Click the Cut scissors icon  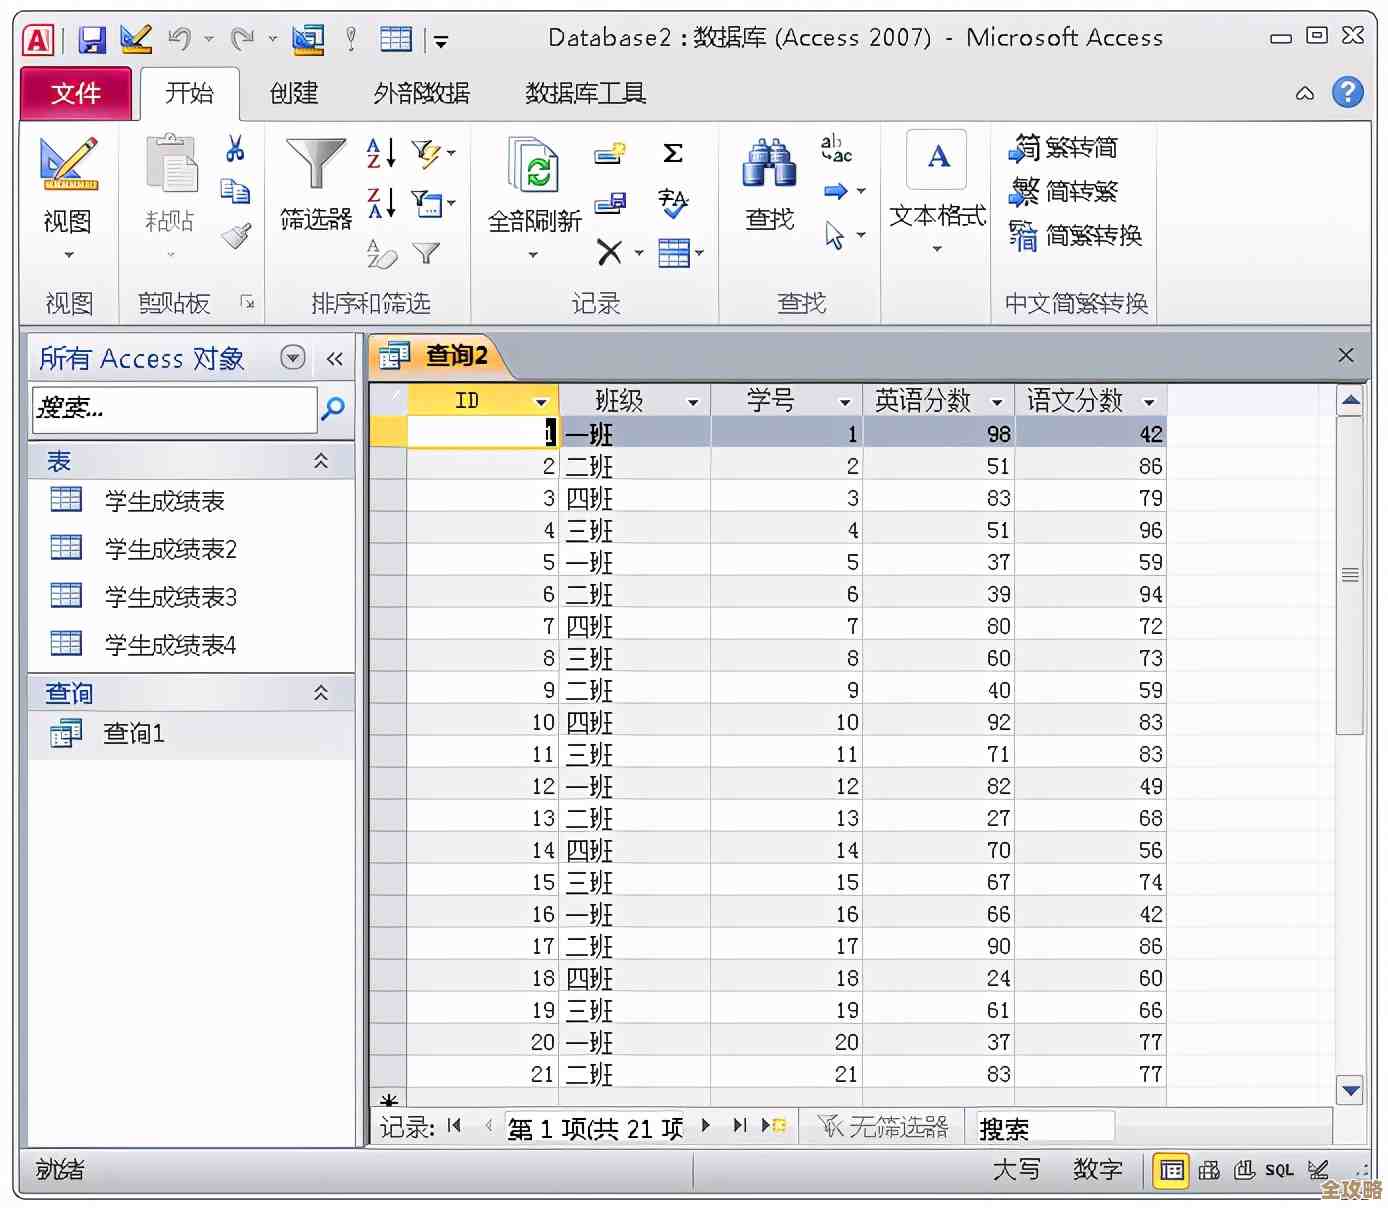point(235,150)
